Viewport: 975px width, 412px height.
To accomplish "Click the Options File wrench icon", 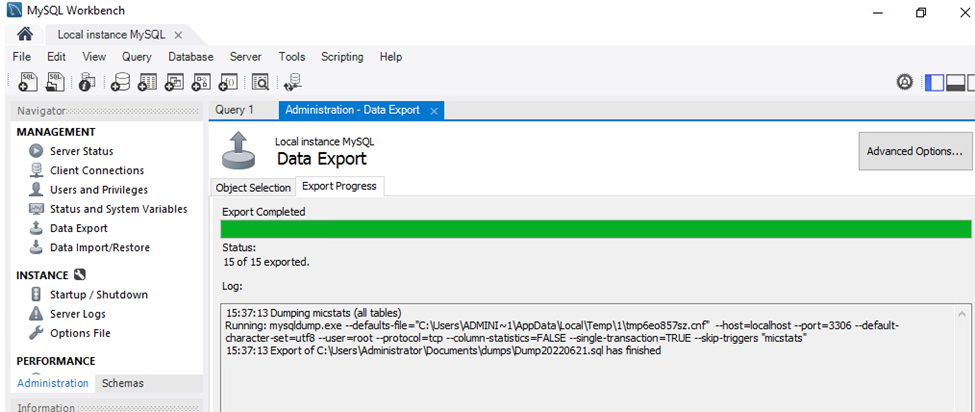I will pyautogui.click(x=36, y=333).
